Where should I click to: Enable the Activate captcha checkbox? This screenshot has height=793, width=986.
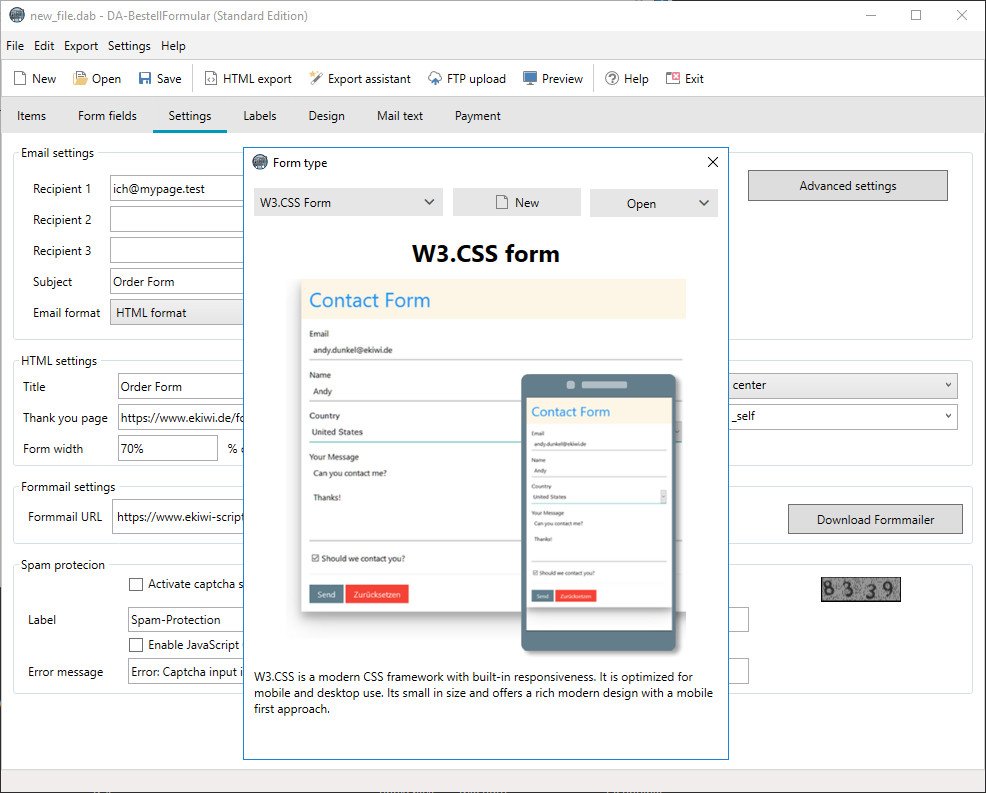(136, 584)
